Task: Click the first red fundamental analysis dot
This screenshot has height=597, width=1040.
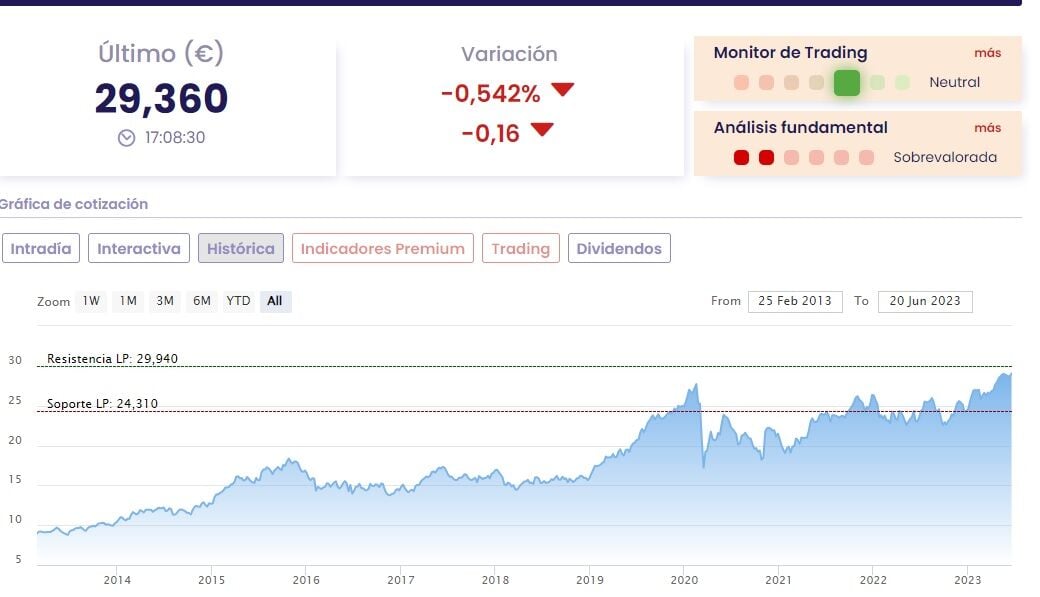Action: click(741, 157)
